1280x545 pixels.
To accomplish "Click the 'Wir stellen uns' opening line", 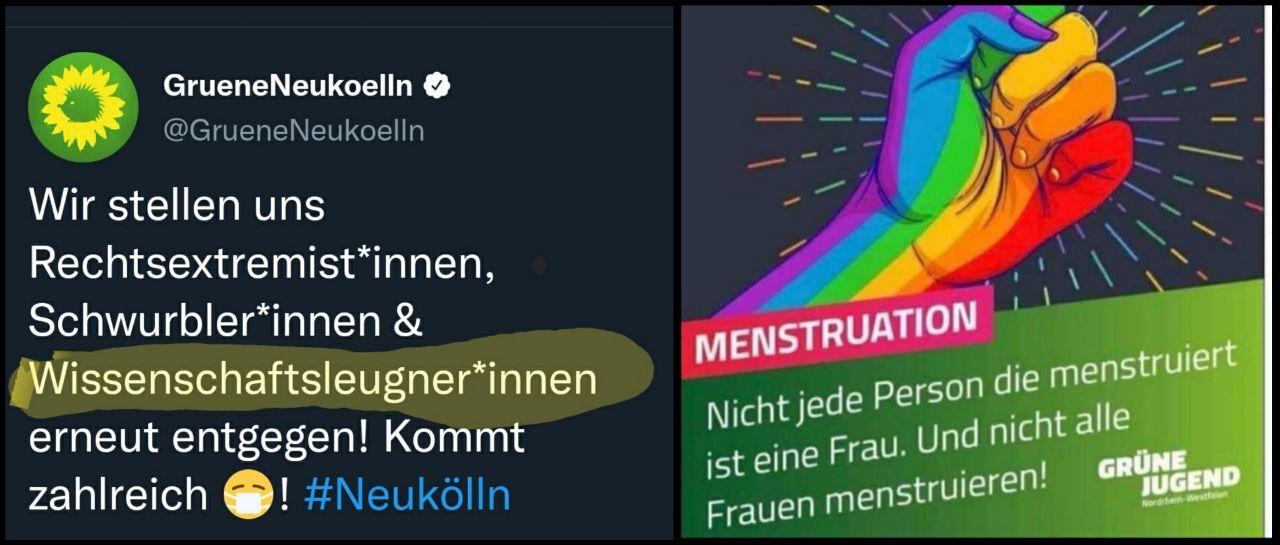I will point(177,206).
